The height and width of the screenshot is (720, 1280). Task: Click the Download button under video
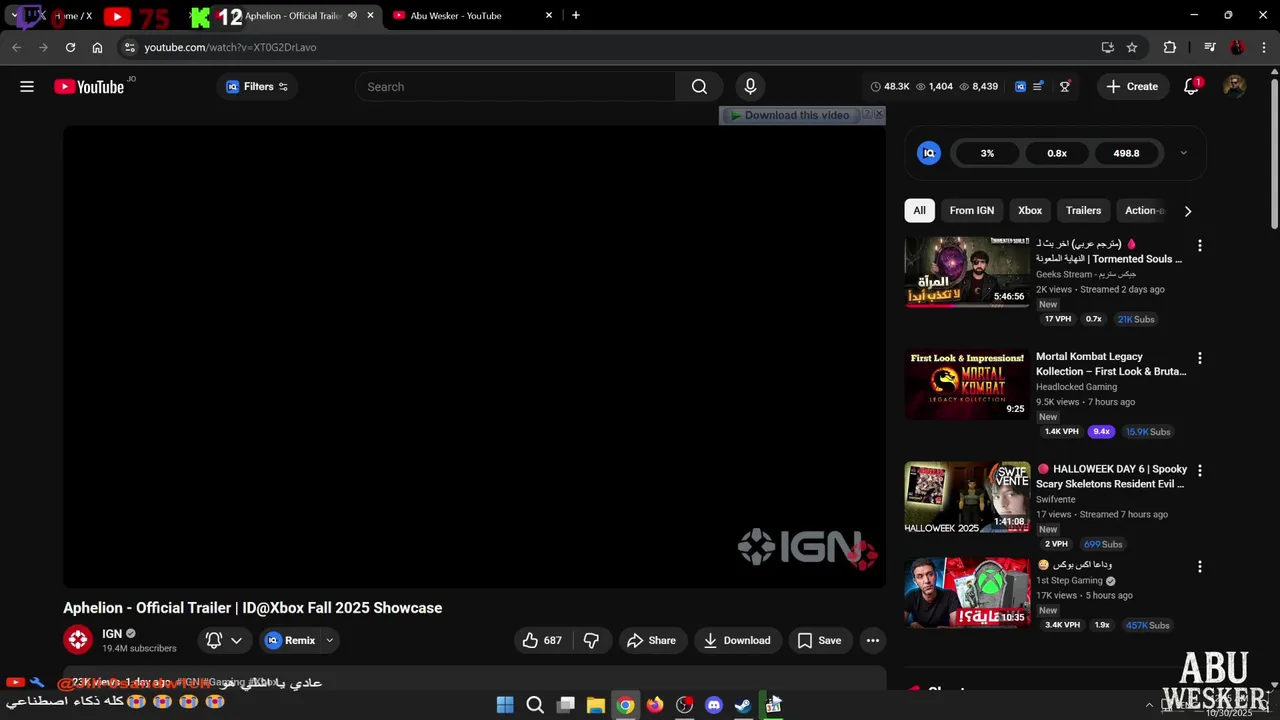tap(737, 641)
